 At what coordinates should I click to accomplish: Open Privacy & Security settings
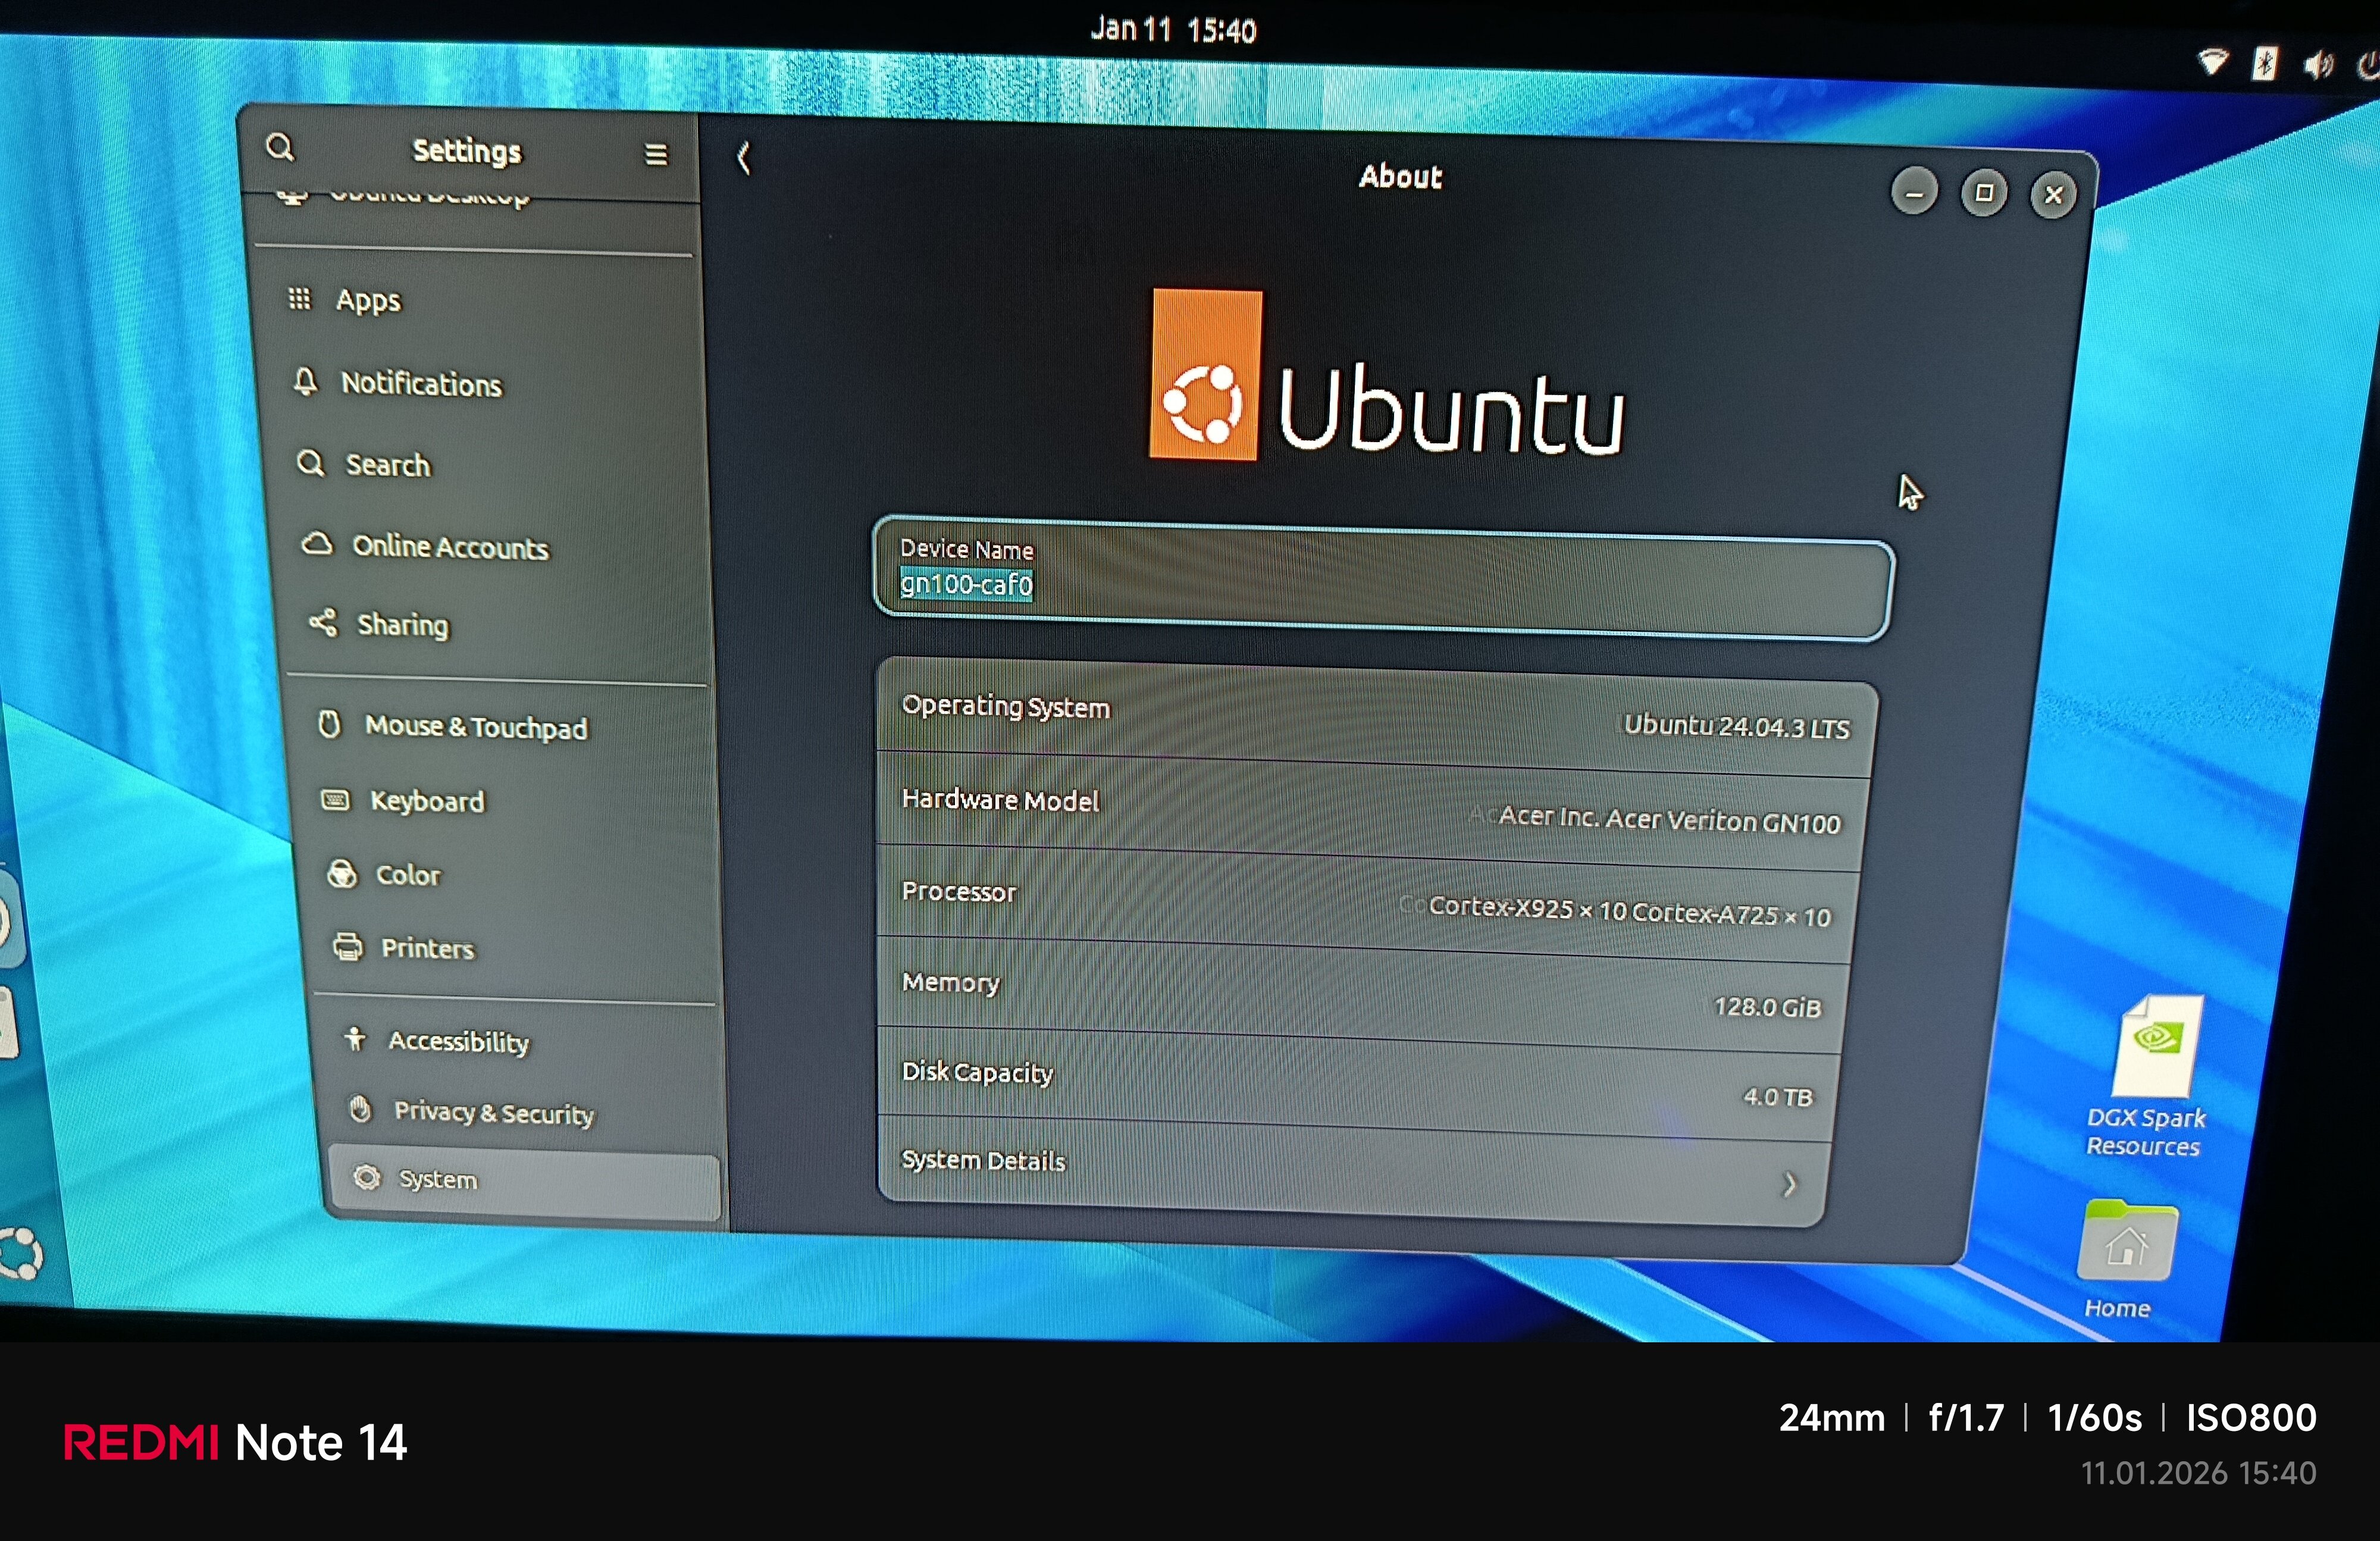pos(493,1113)
